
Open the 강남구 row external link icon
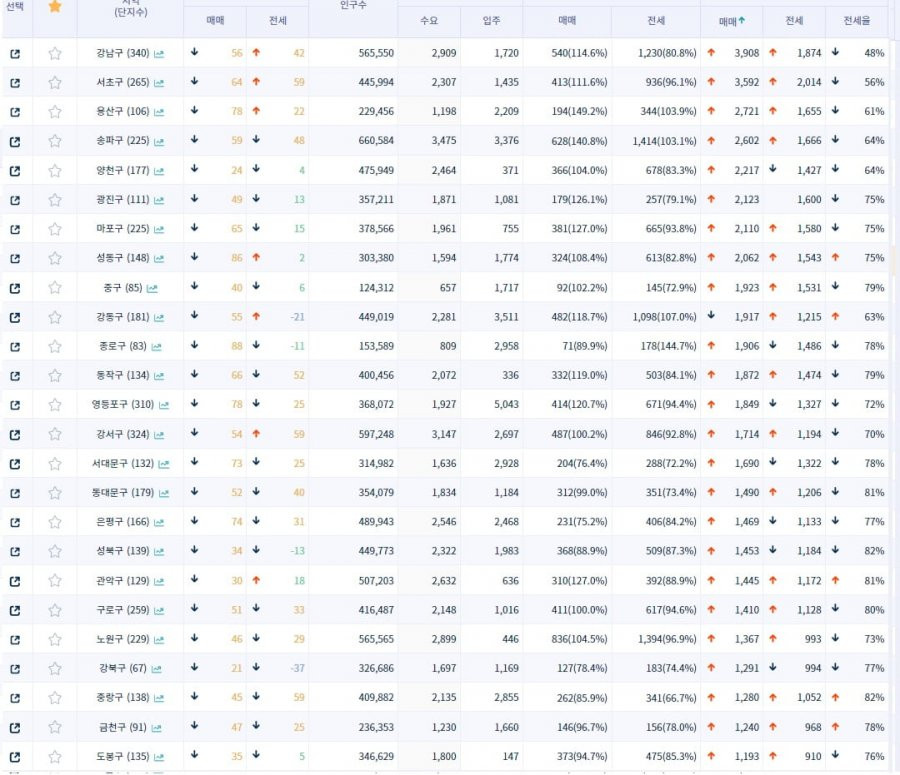click(15, 54)
